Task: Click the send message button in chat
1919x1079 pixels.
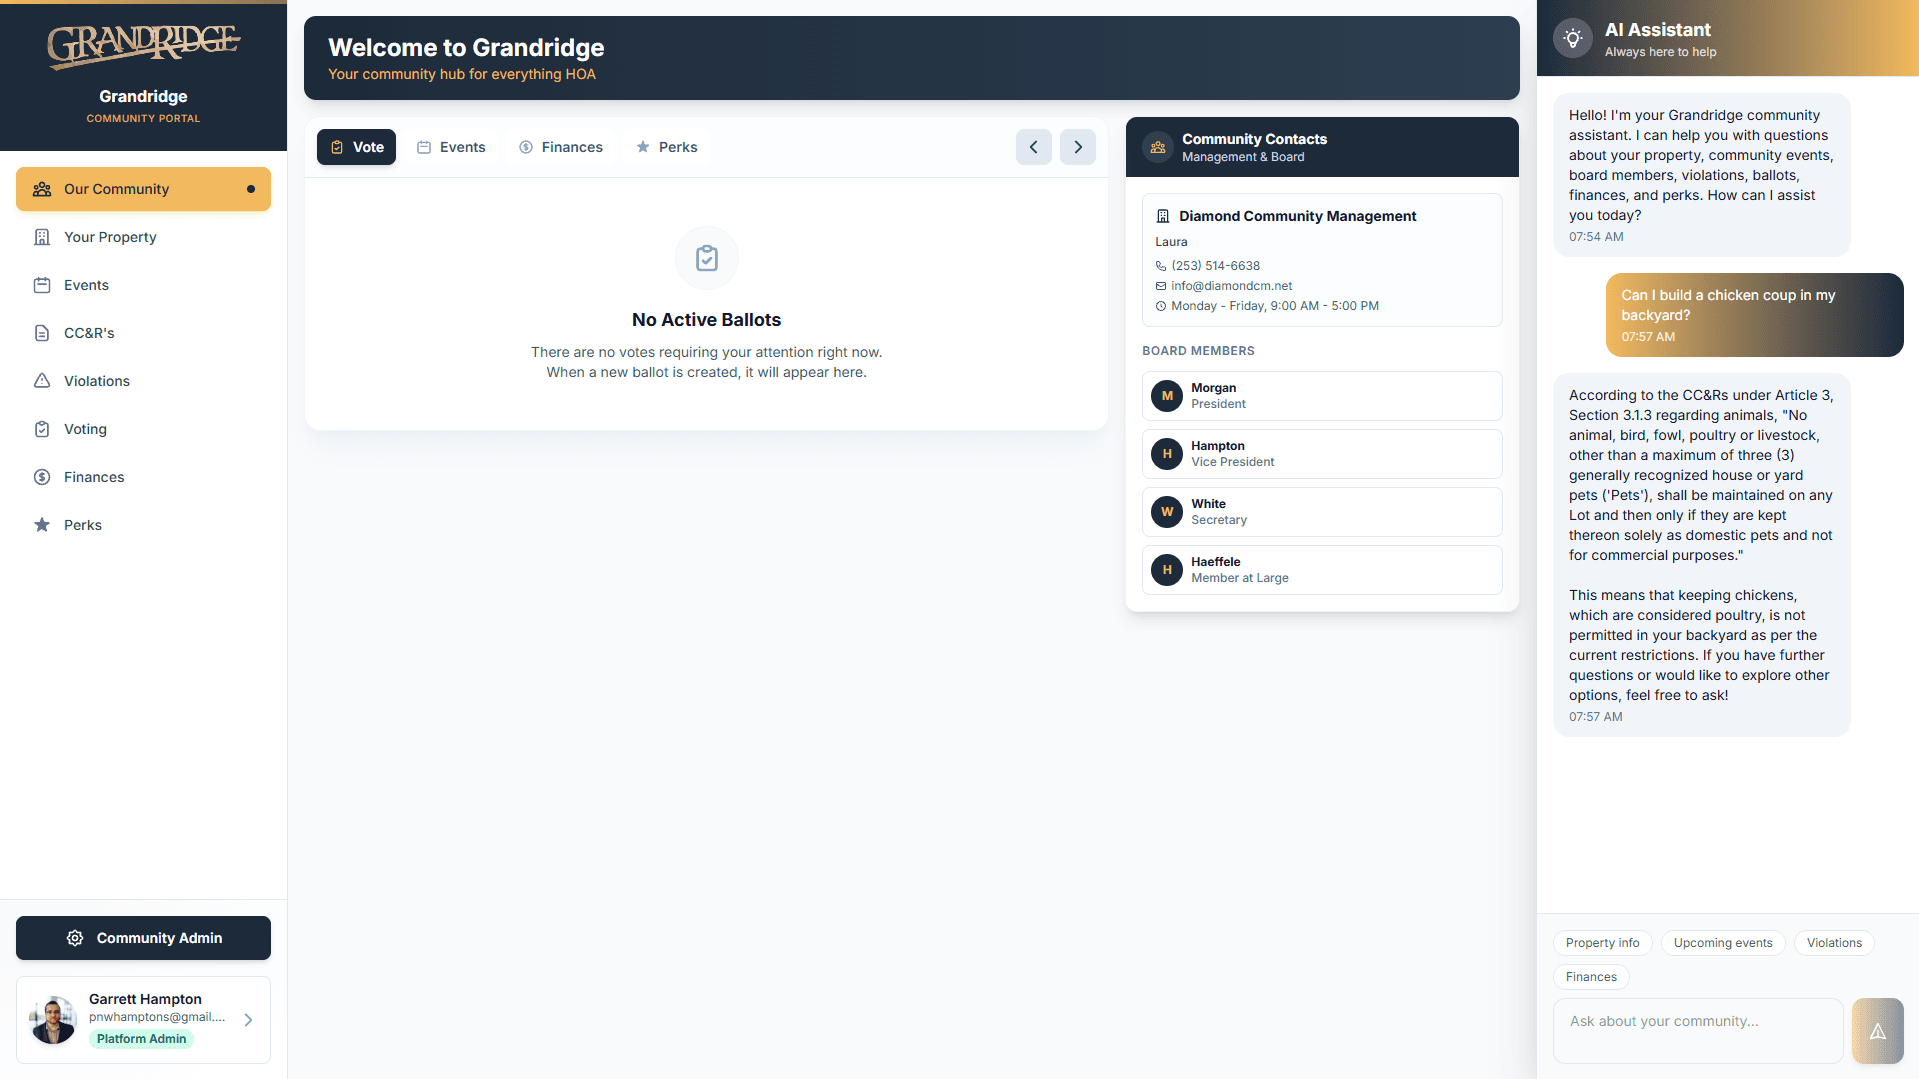Action: pos(1878,1030)
